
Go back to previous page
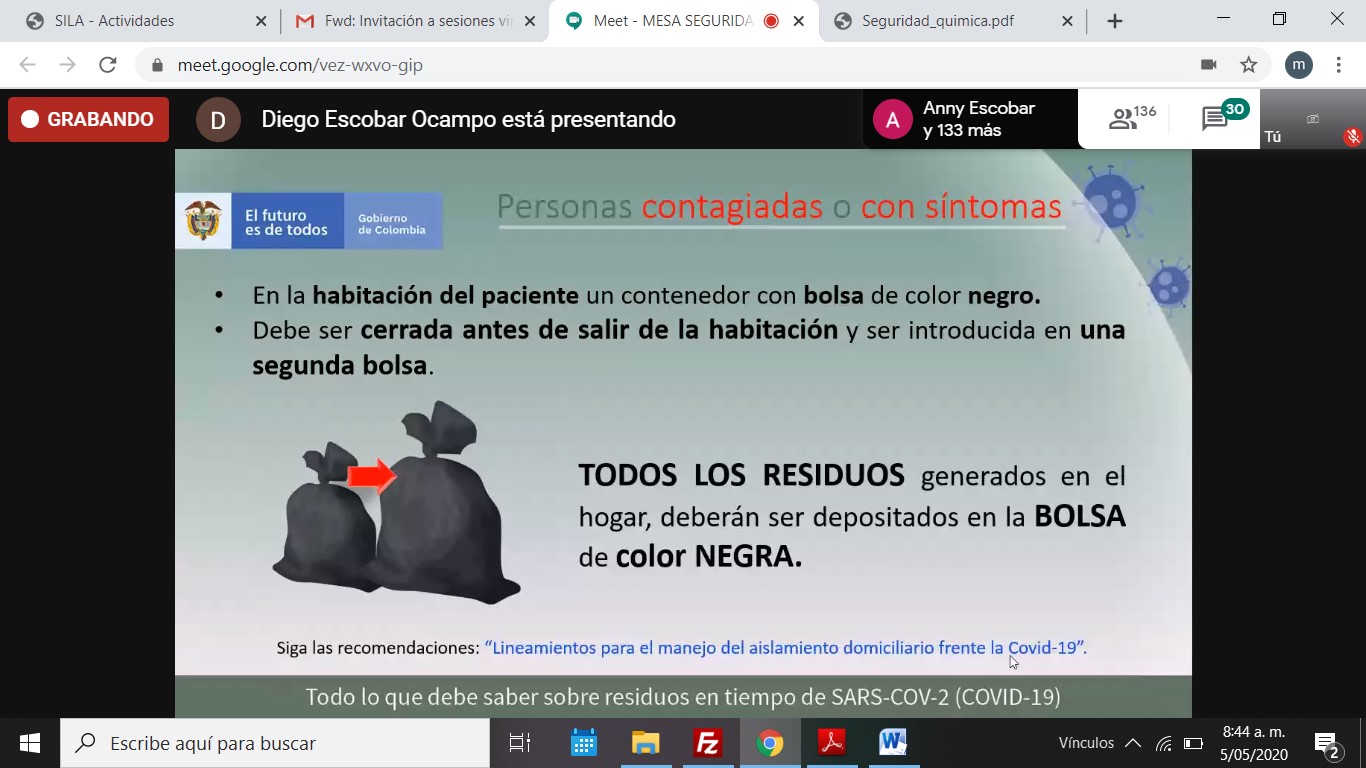[27, 65]
